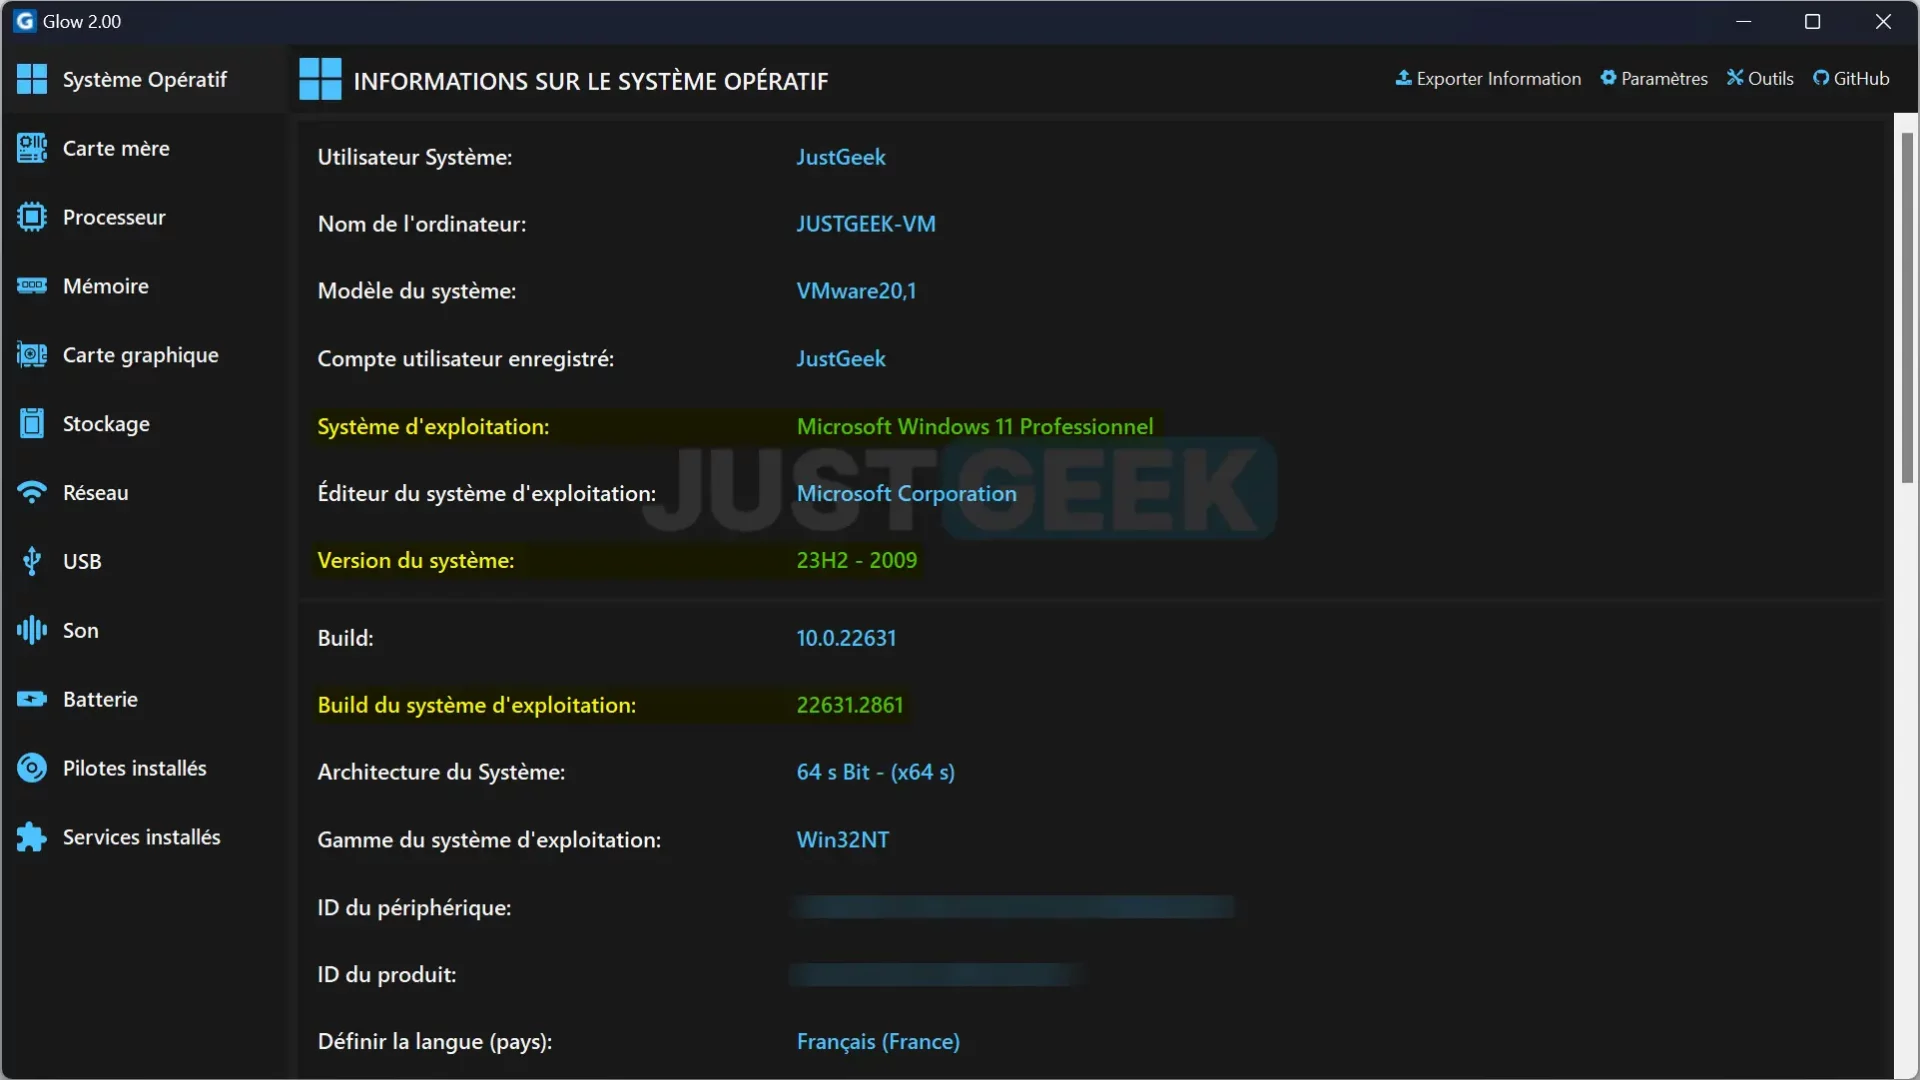Click the Outils crossed tools icon
This screenshot has height=1080, width=1920.
[x=1735, y=78]
